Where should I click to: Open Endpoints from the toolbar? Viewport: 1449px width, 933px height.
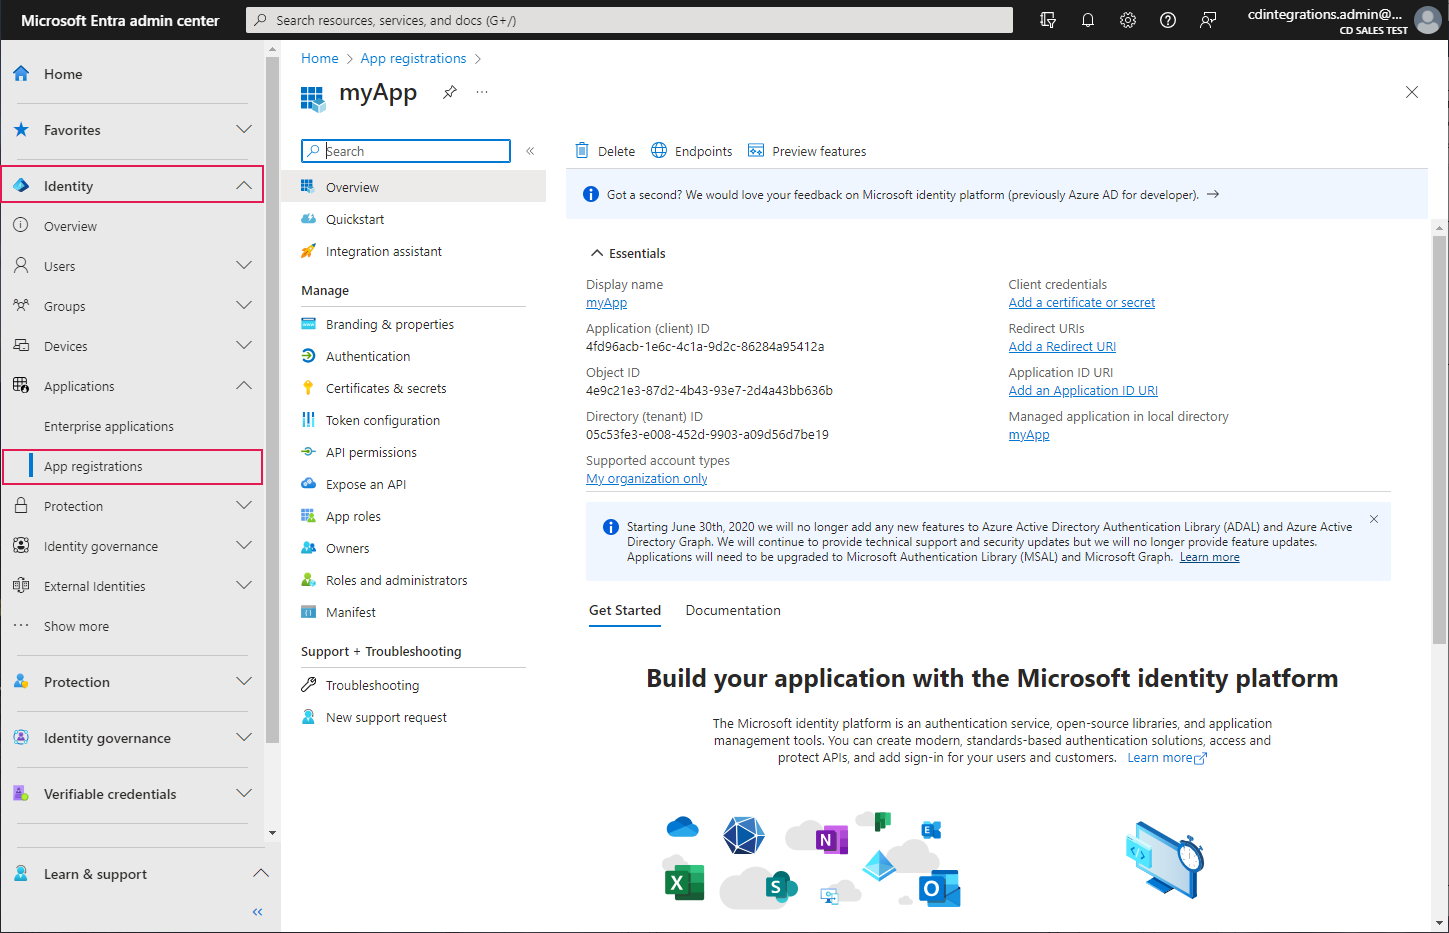click(692, 151)
